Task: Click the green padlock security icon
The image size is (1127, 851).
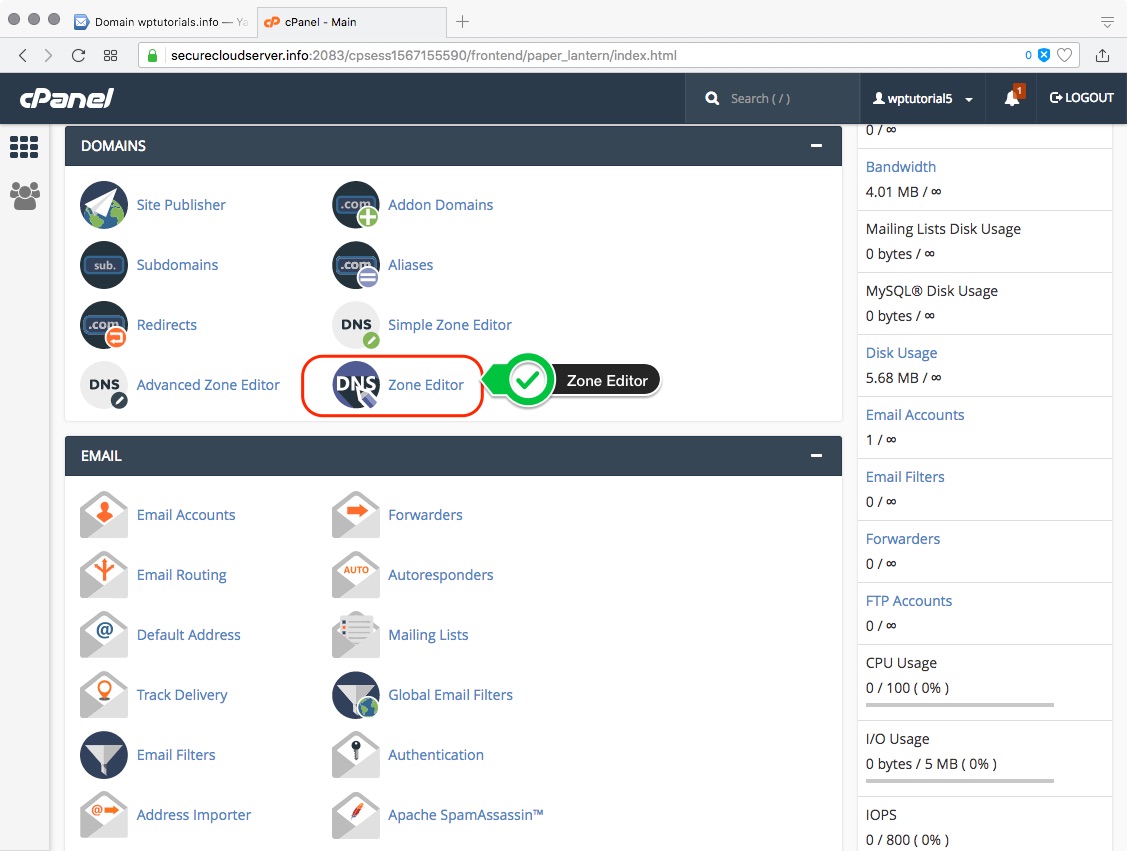Action: 152,55
